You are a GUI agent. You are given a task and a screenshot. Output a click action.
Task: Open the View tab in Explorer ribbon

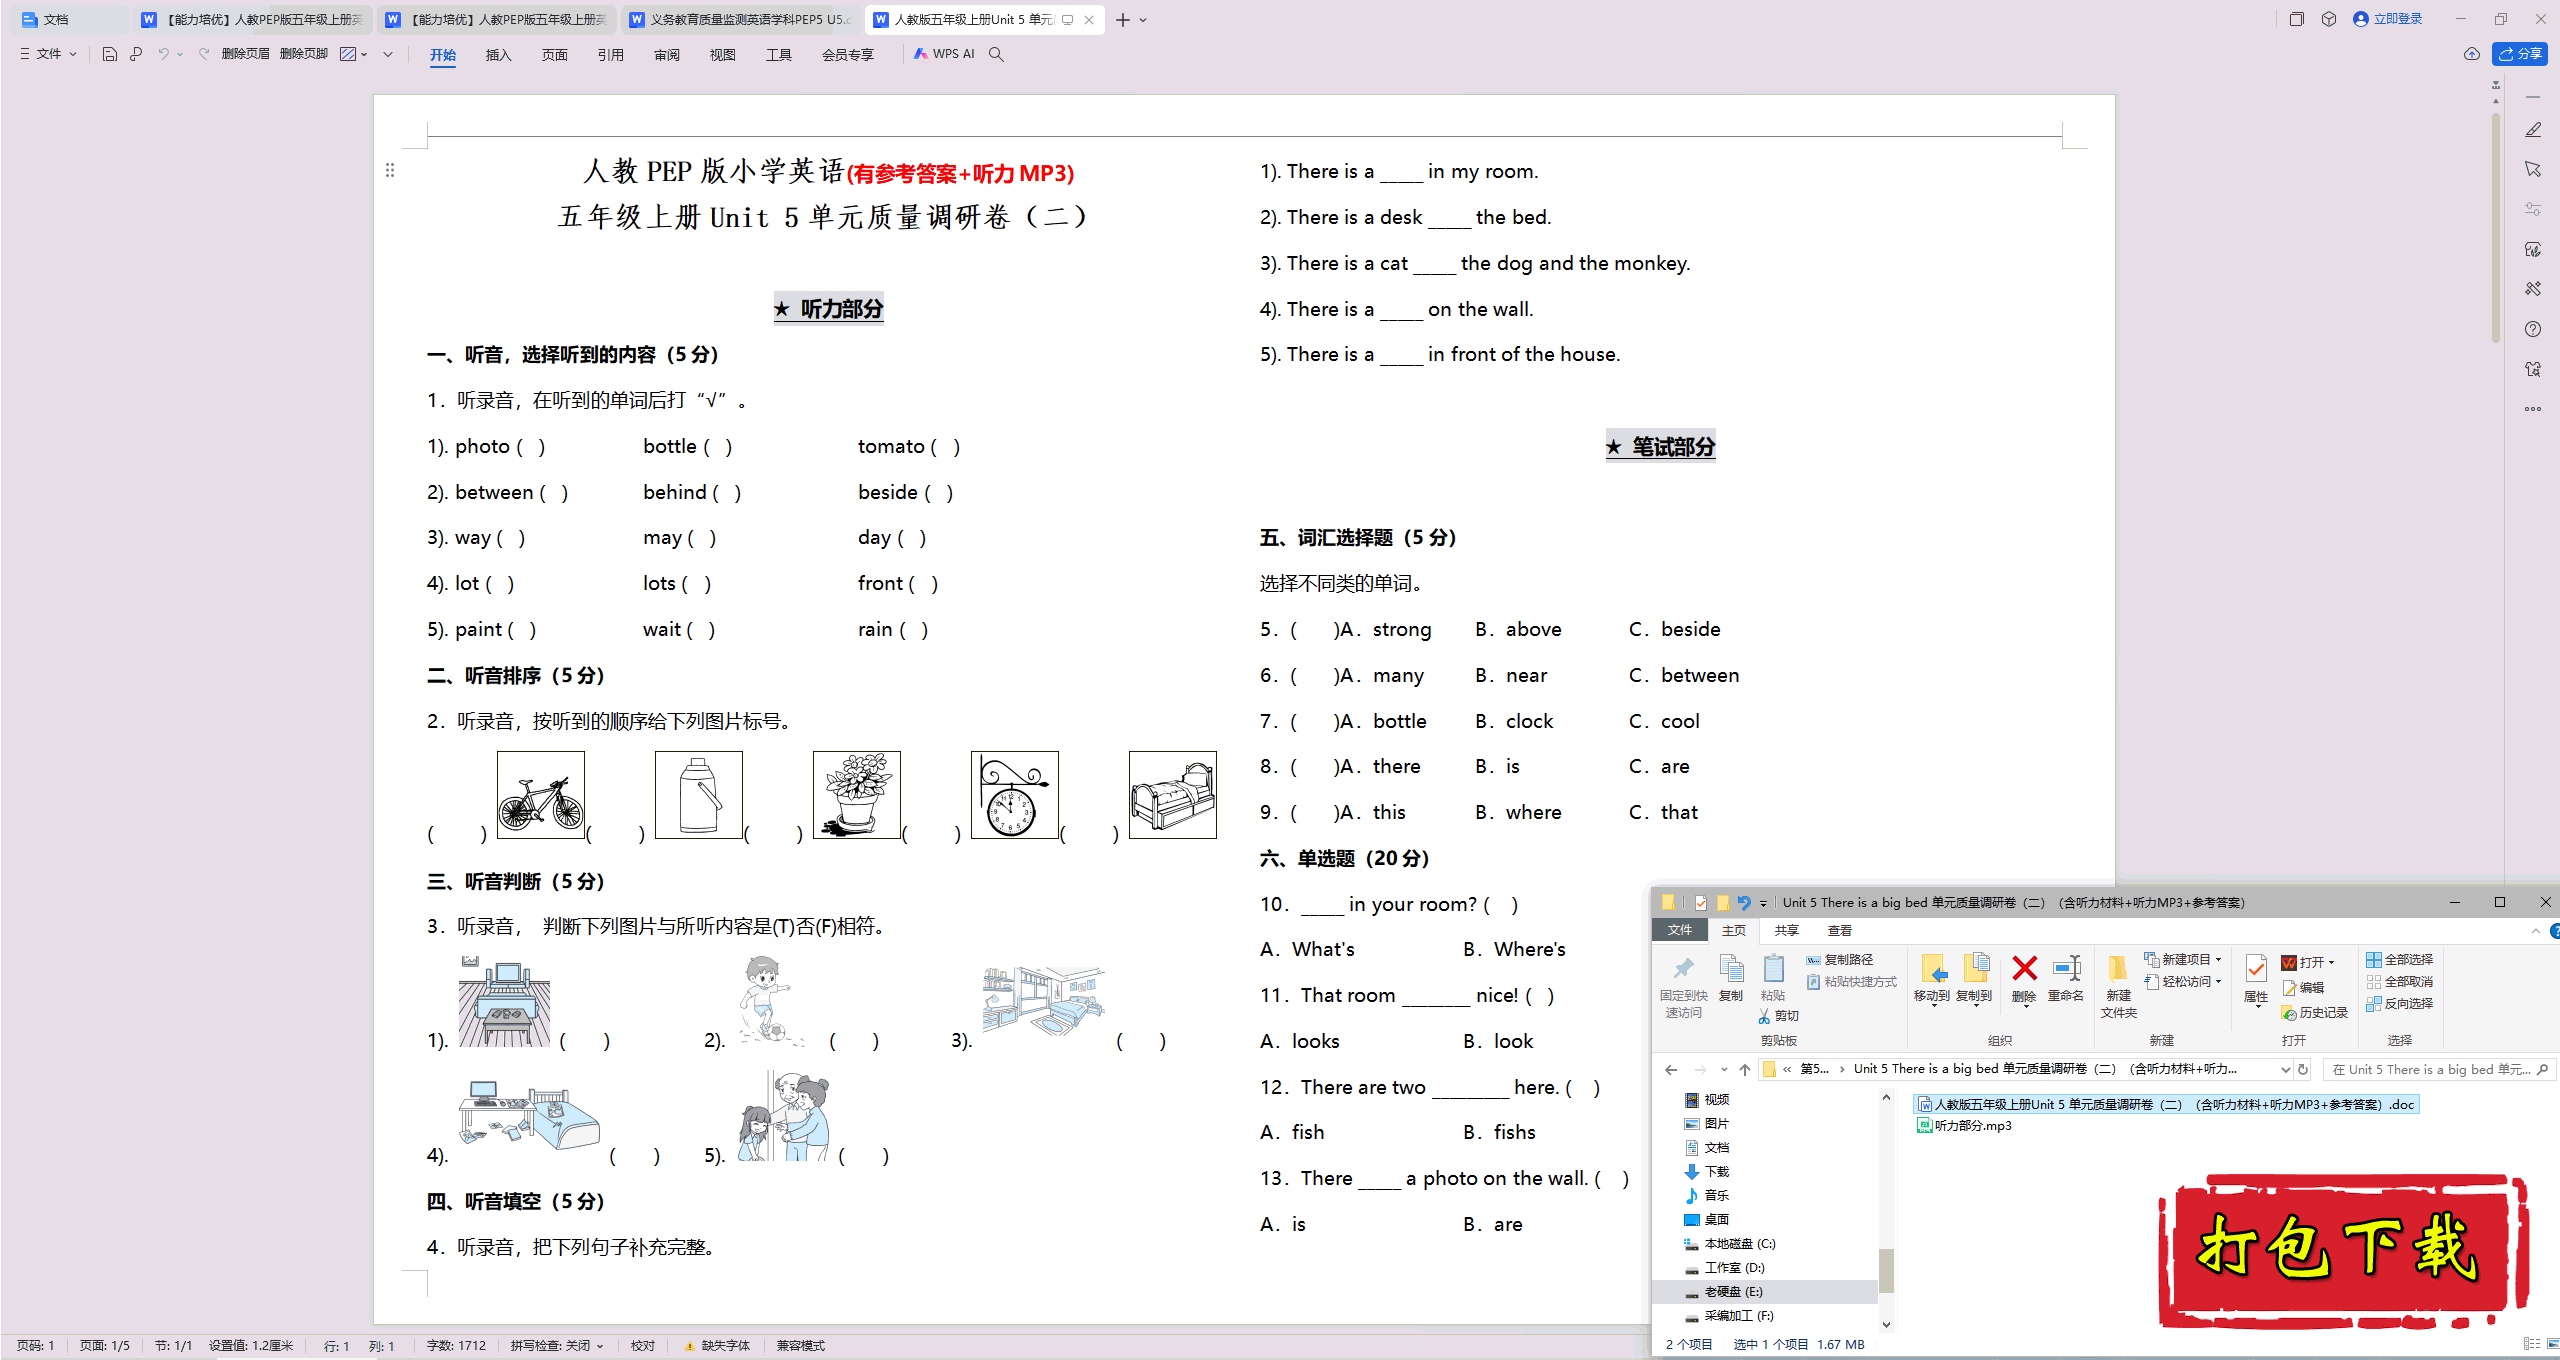(x=1840, y=930)
